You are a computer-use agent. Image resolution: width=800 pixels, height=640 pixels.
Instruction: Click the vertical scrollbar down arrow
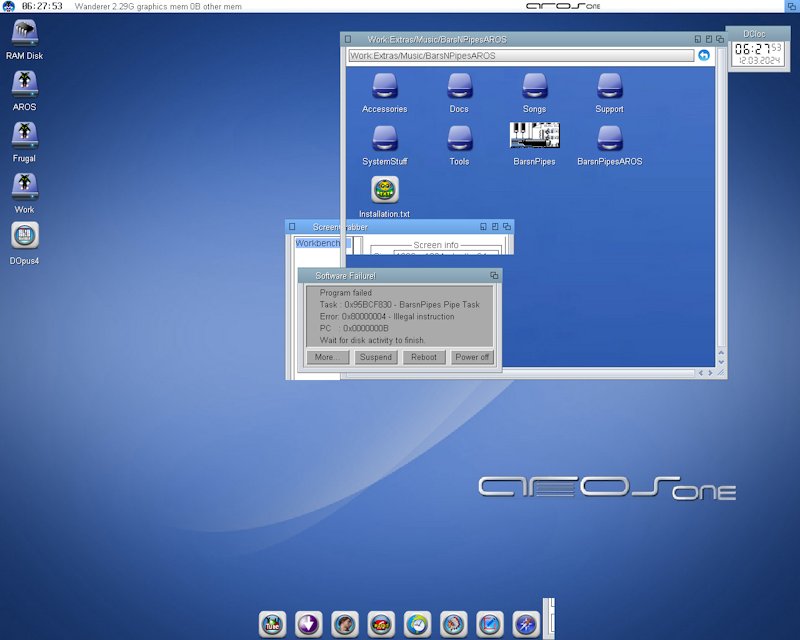click(721, 362)
